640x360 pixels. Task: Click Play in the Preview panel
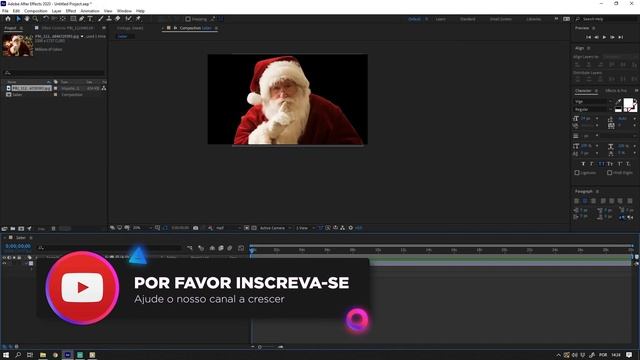(x=604, y=37)
